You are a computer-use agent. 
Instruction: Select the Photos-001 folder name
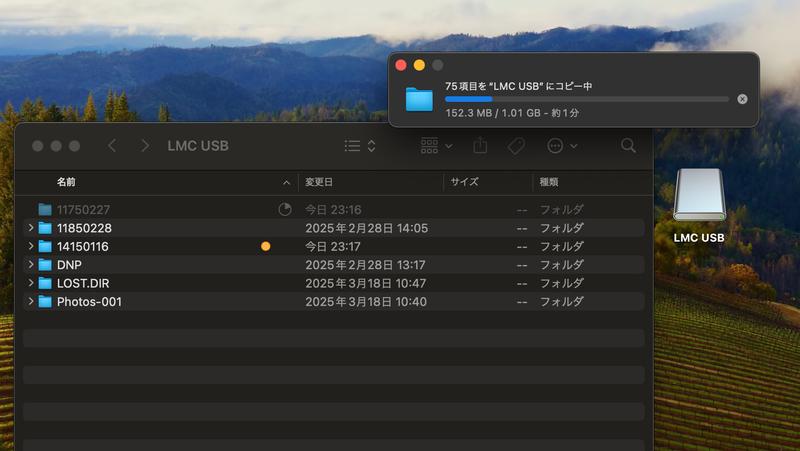tap(89, 302)
